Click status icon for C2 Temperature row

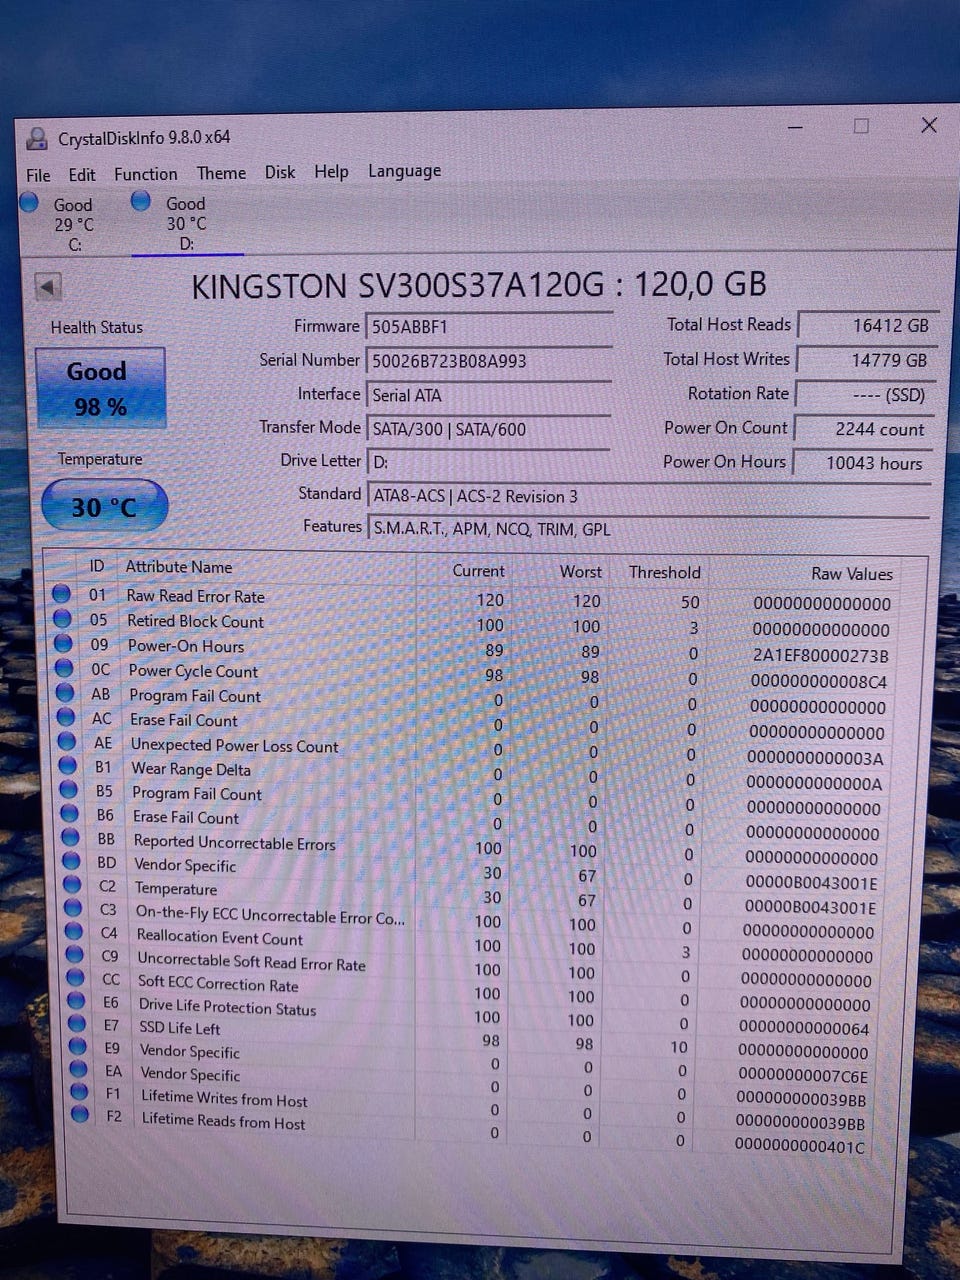[x=72, y=885]
